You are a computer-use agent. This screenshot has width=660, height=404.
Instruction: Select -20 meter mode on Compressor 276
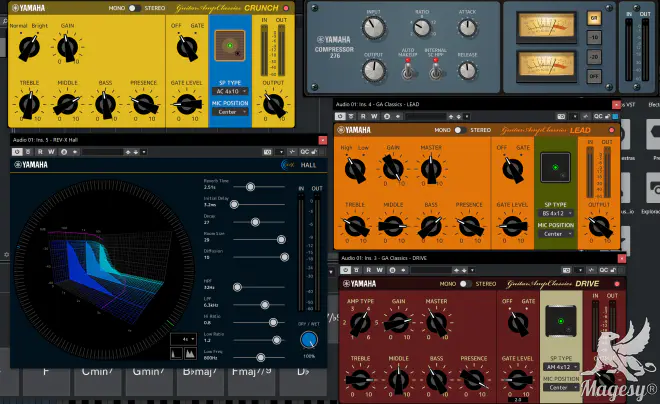(x=594, y=57)
